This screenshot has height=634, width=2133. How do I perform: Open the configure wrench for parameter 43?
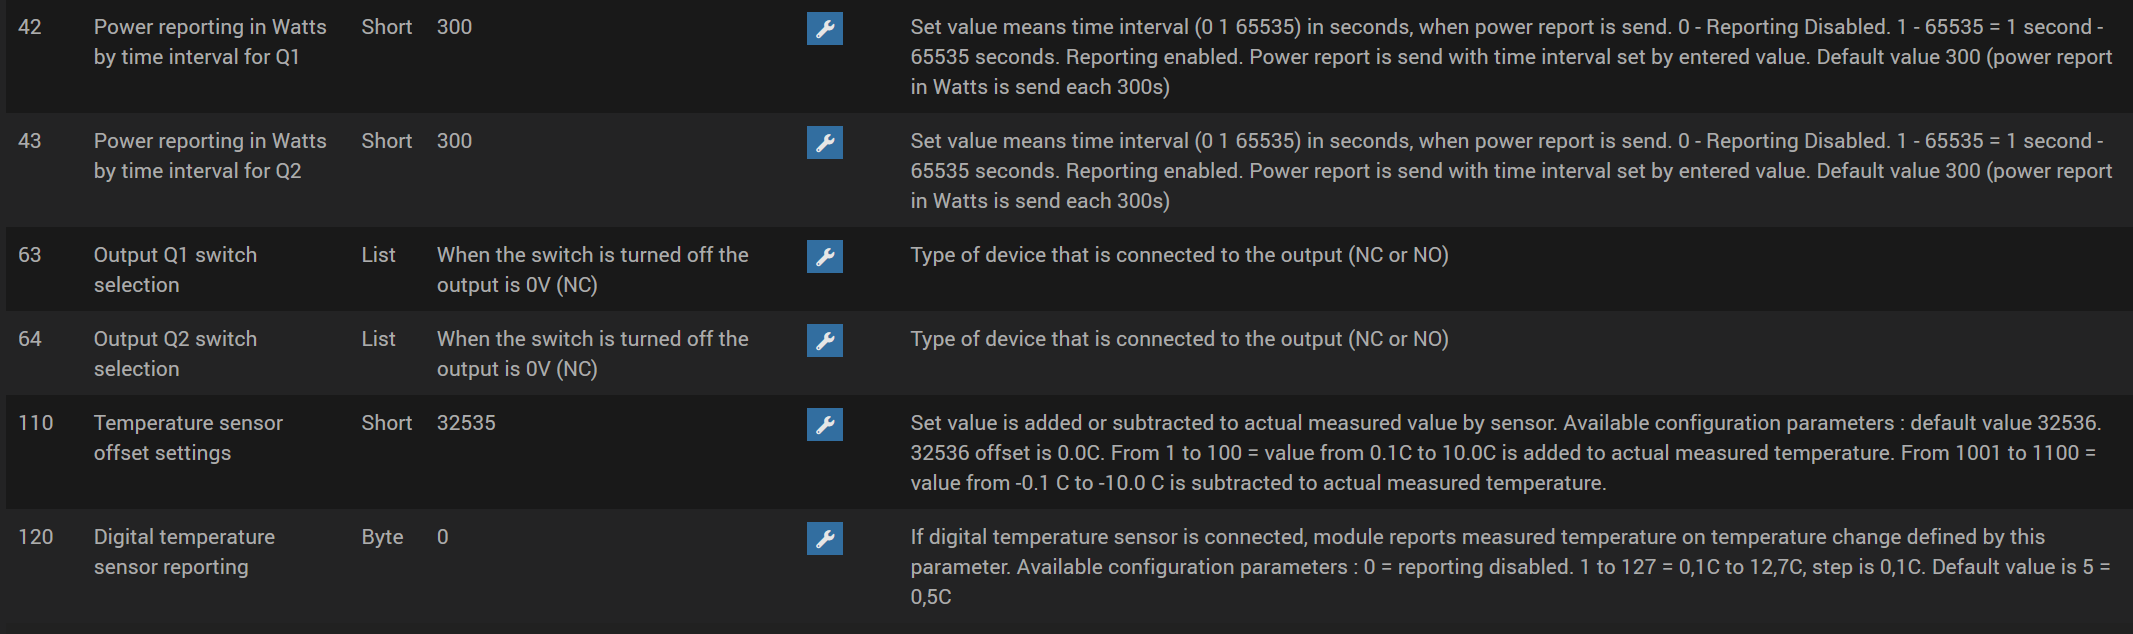click(825, 143)
